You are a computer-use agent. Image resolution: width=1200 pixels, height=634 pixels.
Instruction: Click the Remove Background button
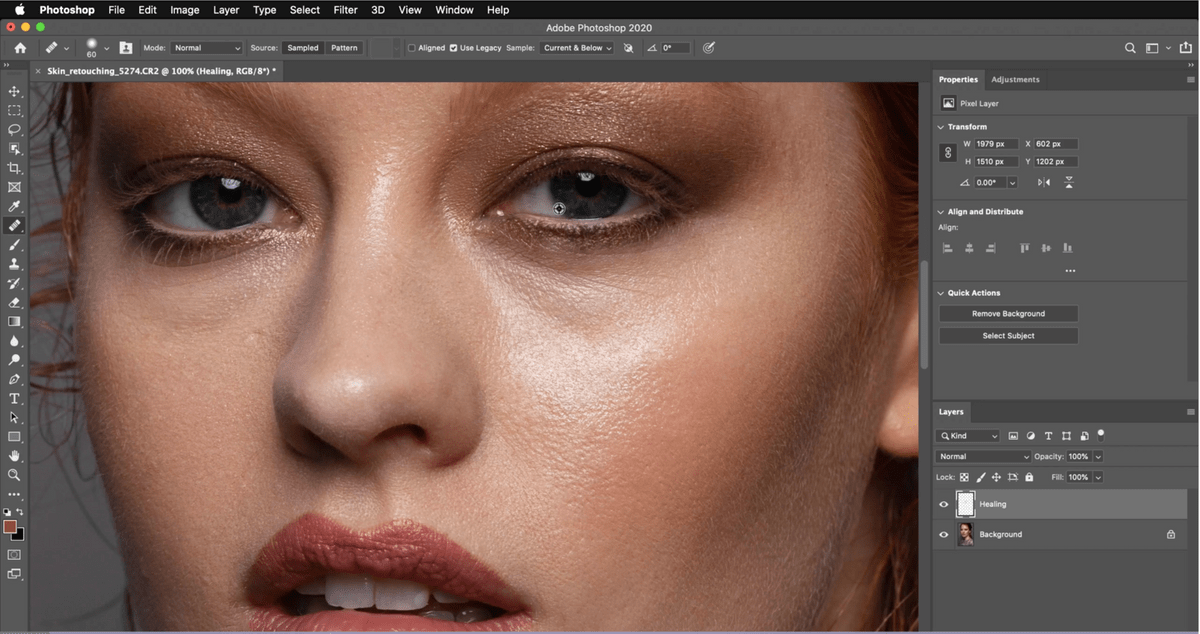click(x=1008, y=314)
